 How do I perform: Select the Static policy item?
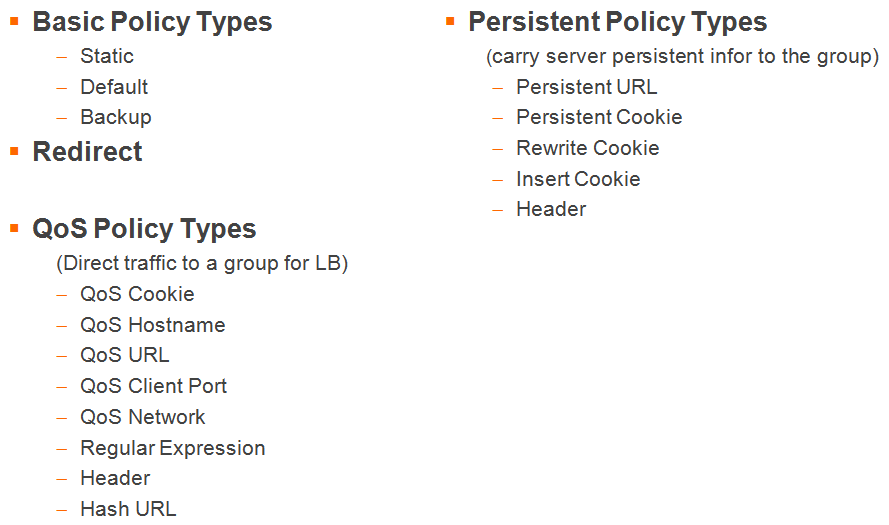[107, 56]
